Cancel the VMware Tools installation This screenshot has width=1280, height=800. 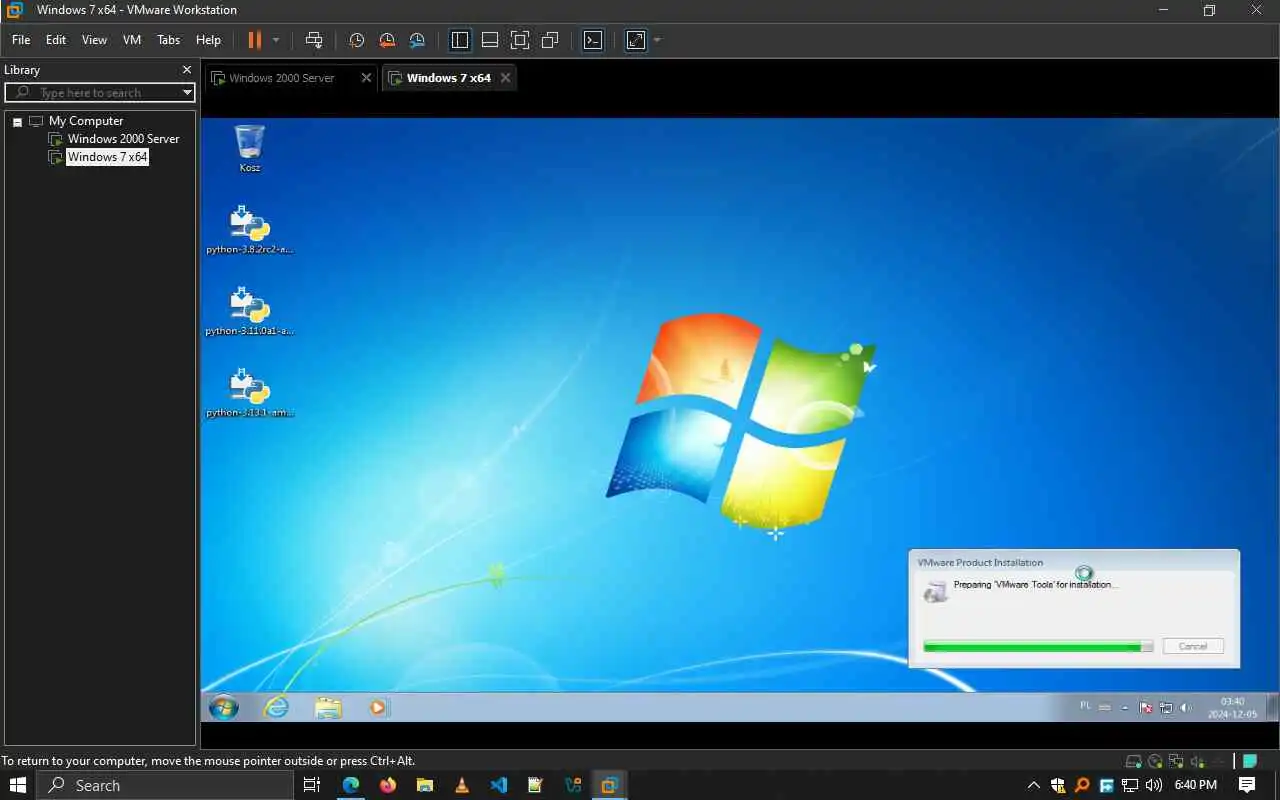pyautogui.click(x=1193, y=646)
